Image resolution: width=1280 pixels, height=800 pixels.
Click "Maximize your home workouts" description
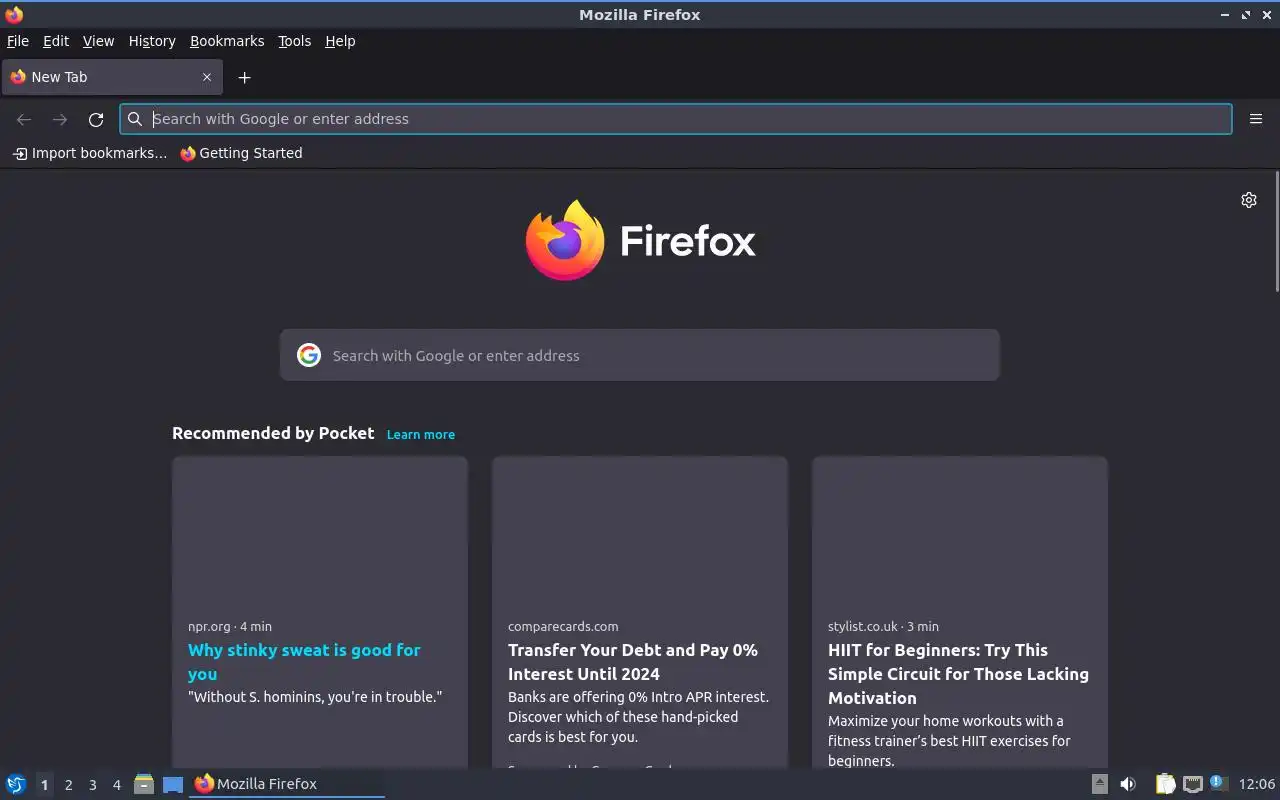pos(949,741)
